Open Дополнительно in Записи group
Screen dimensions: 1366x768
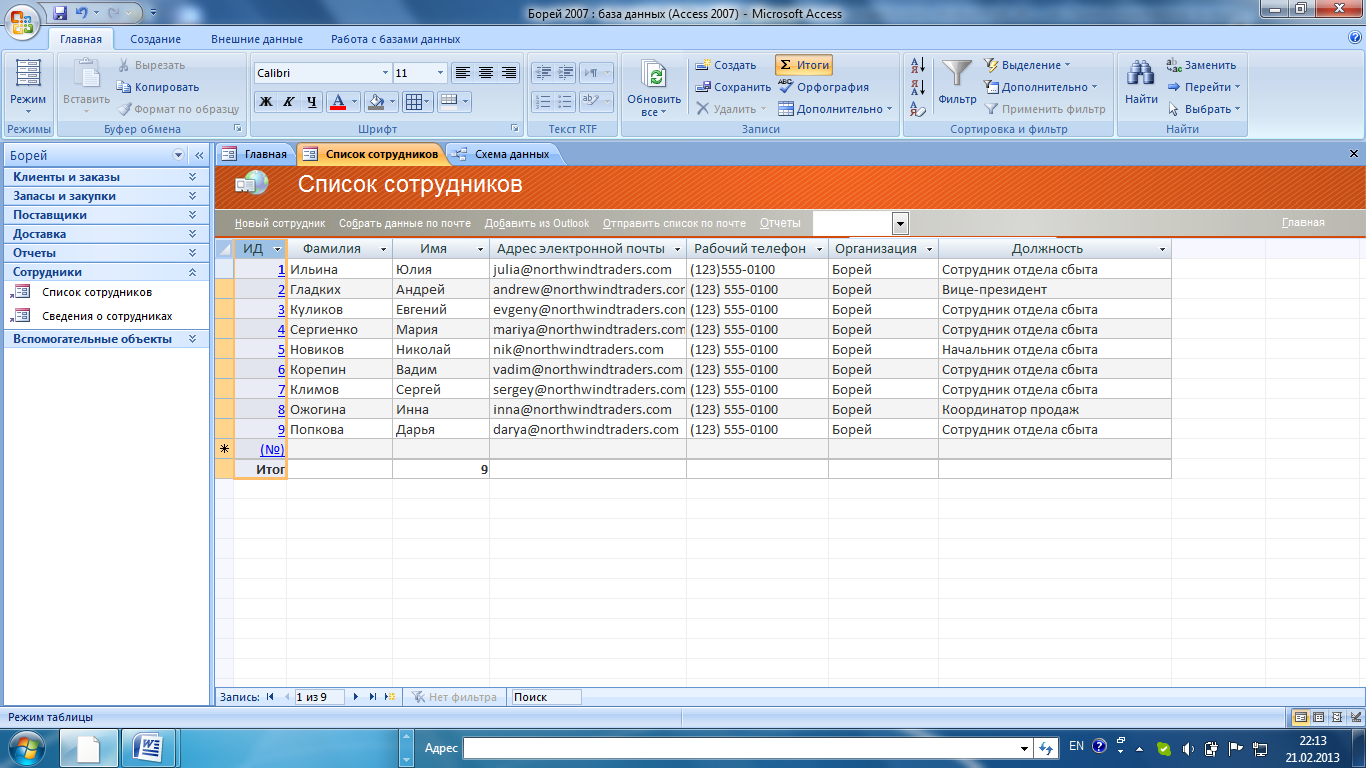(x=835, y=109)
